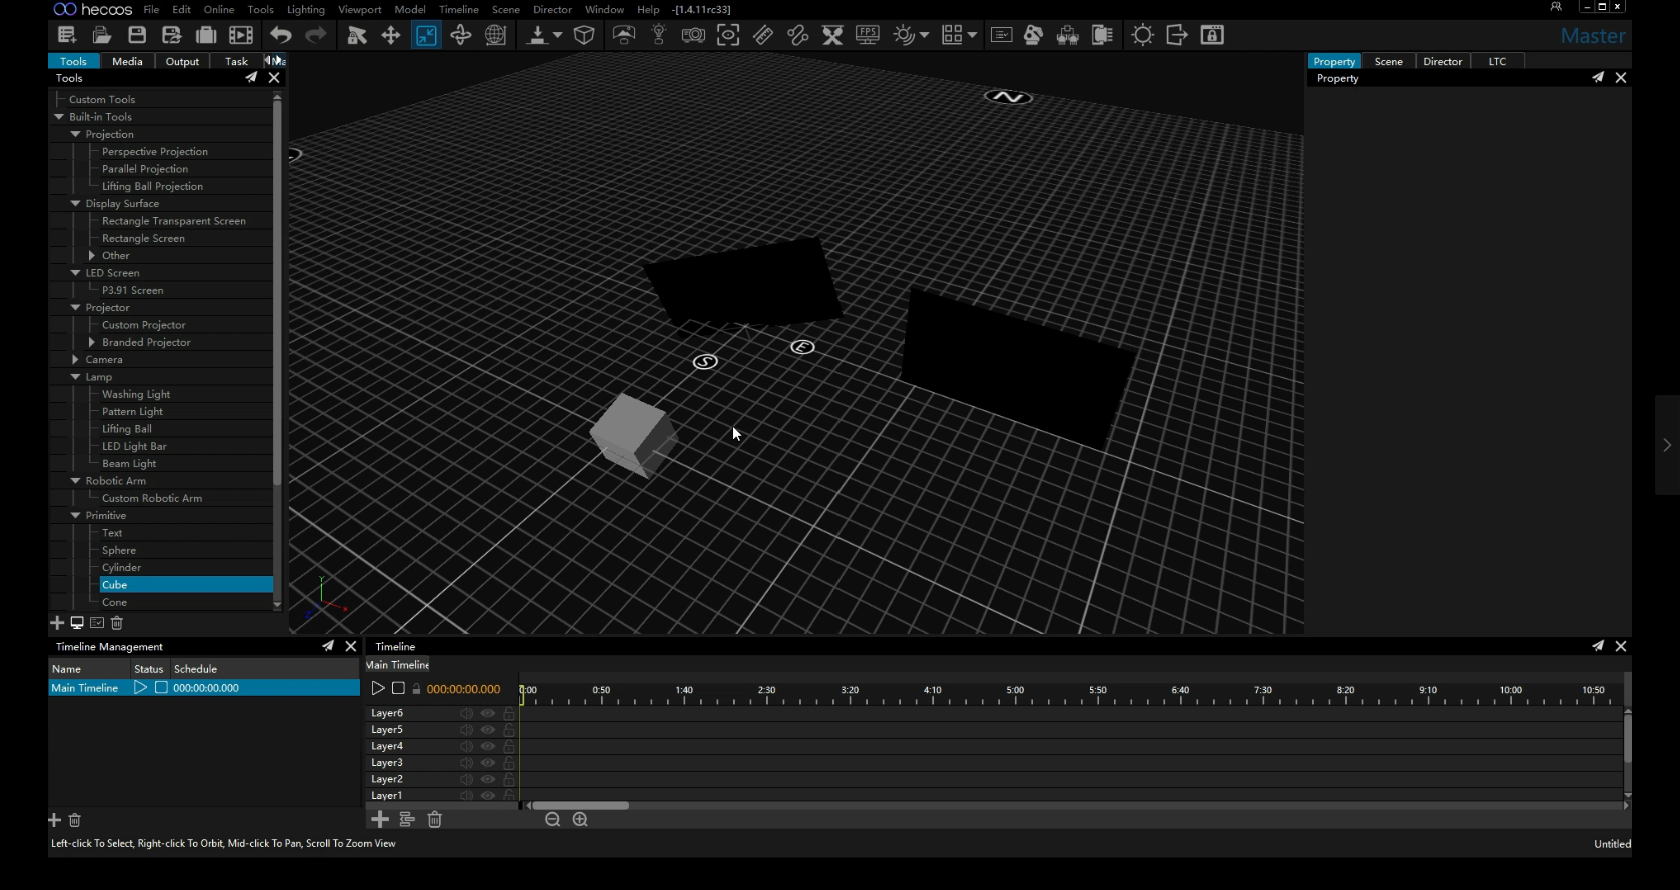Select the Rotate gizmo tool

pyautogui.click(x=461, y=35)
